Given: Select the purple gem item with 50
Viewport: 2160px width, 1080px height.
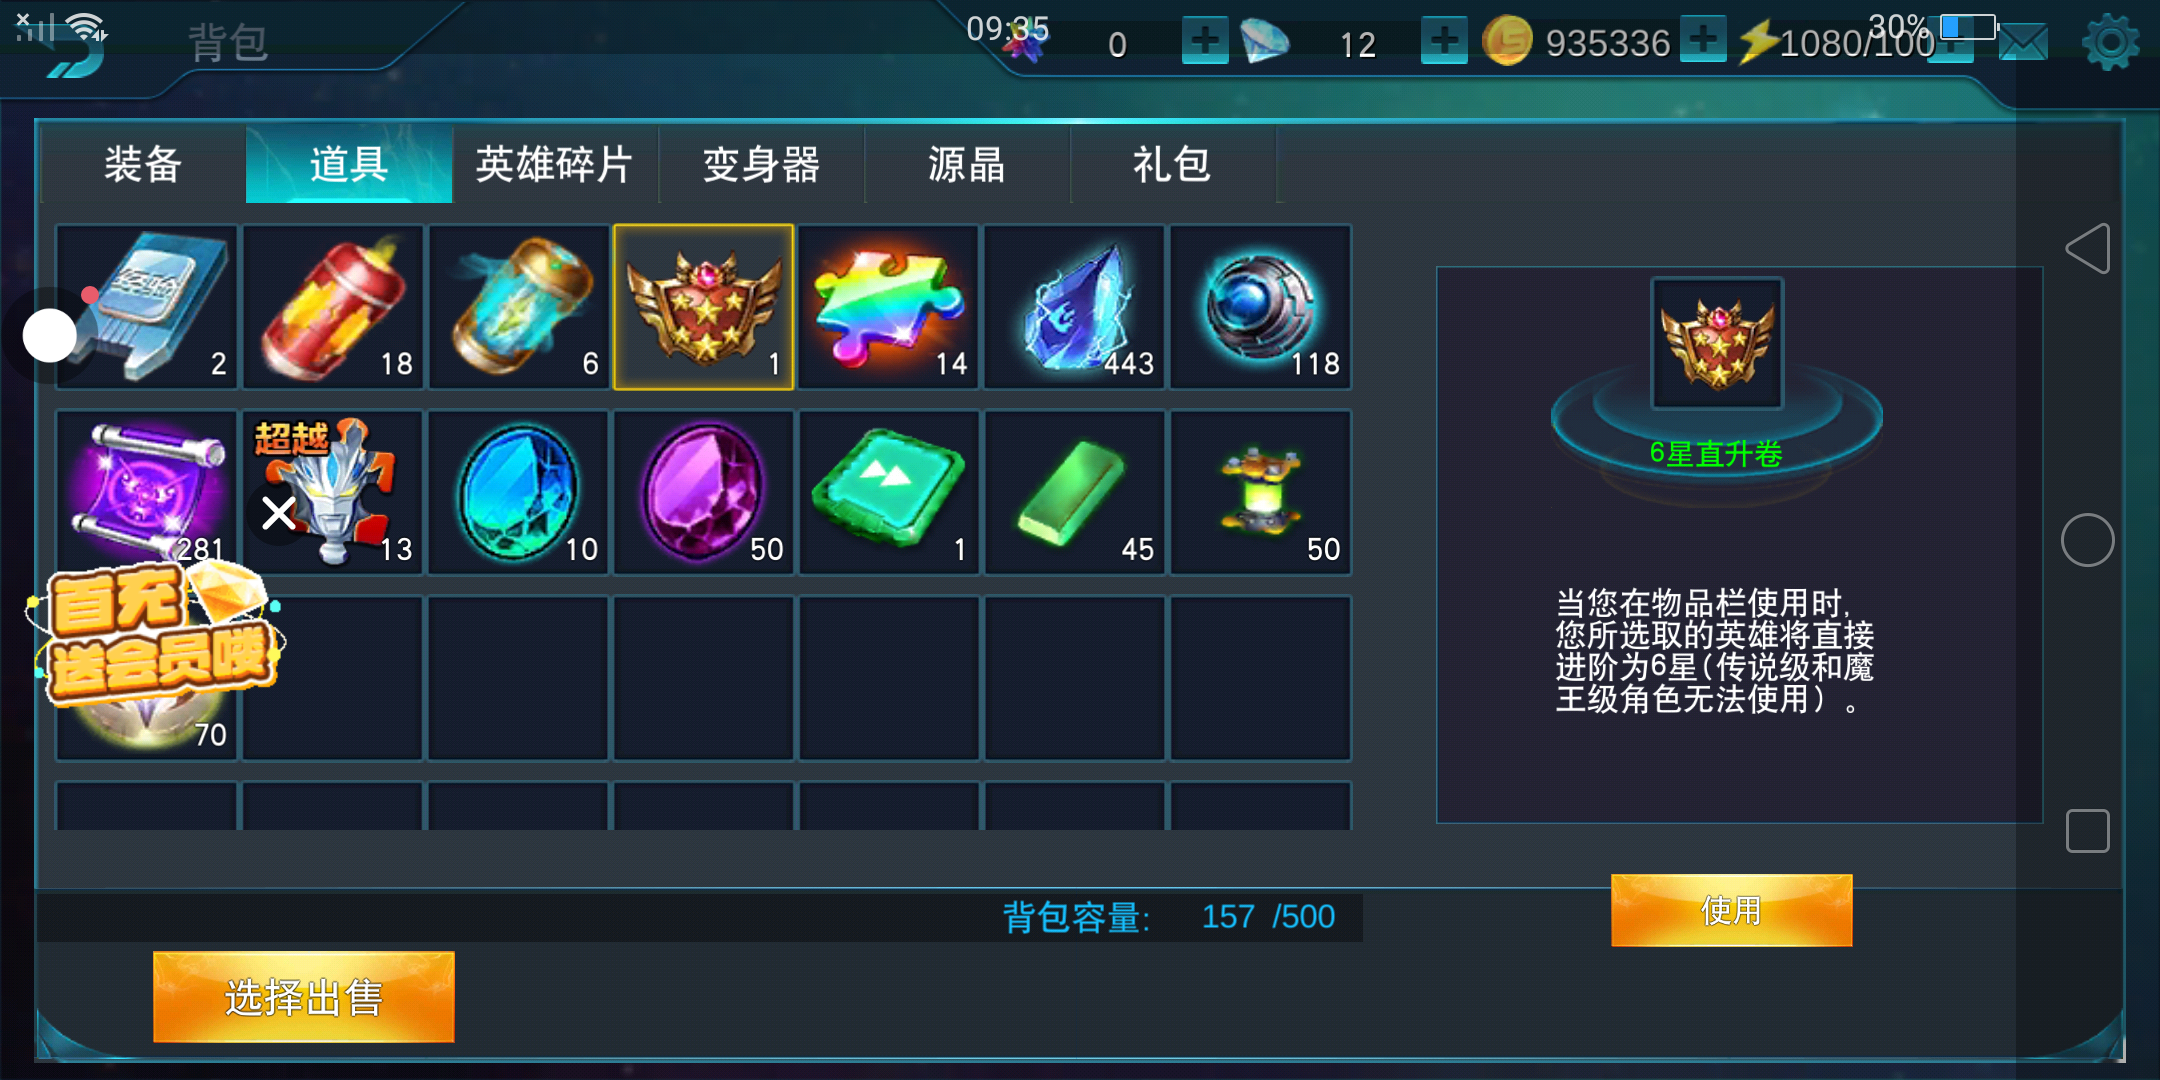Looking at the screenshot, I should (x=703, y=493).
